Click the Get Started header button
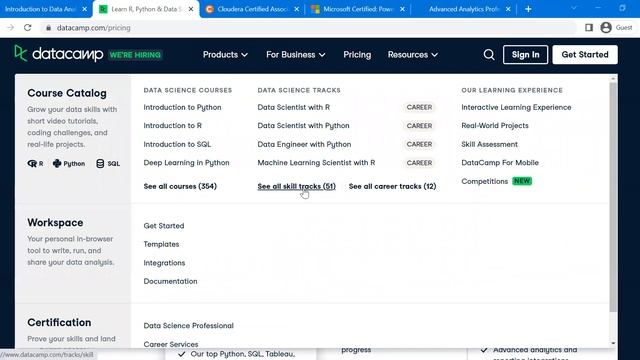The image size is (640, 360). click(585, 55)
